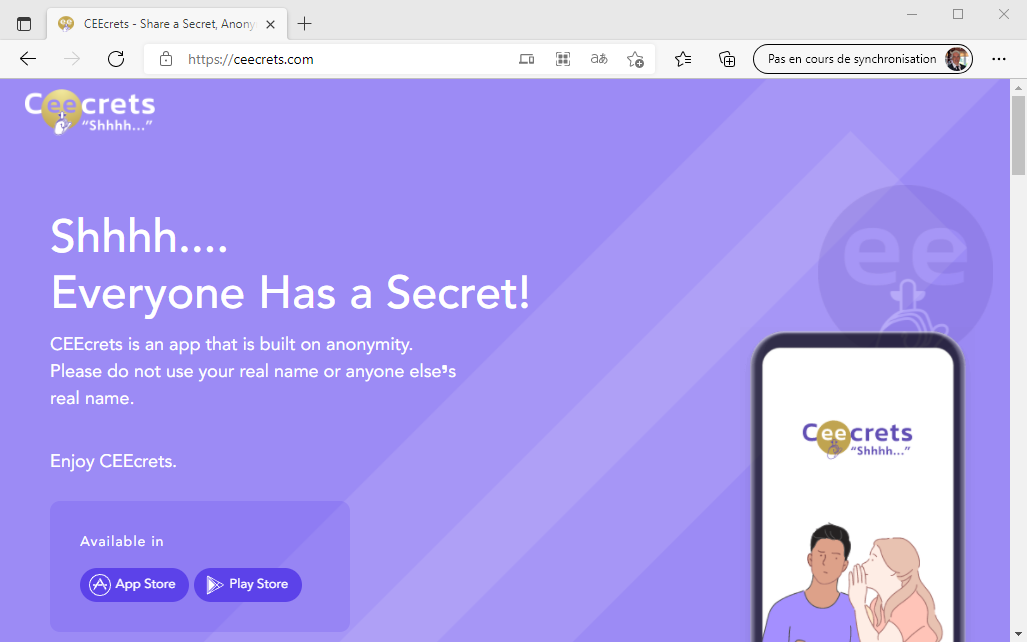Open the tab actions menu icon
This screenshot has width=1027, height=642.
pos(24,24)
